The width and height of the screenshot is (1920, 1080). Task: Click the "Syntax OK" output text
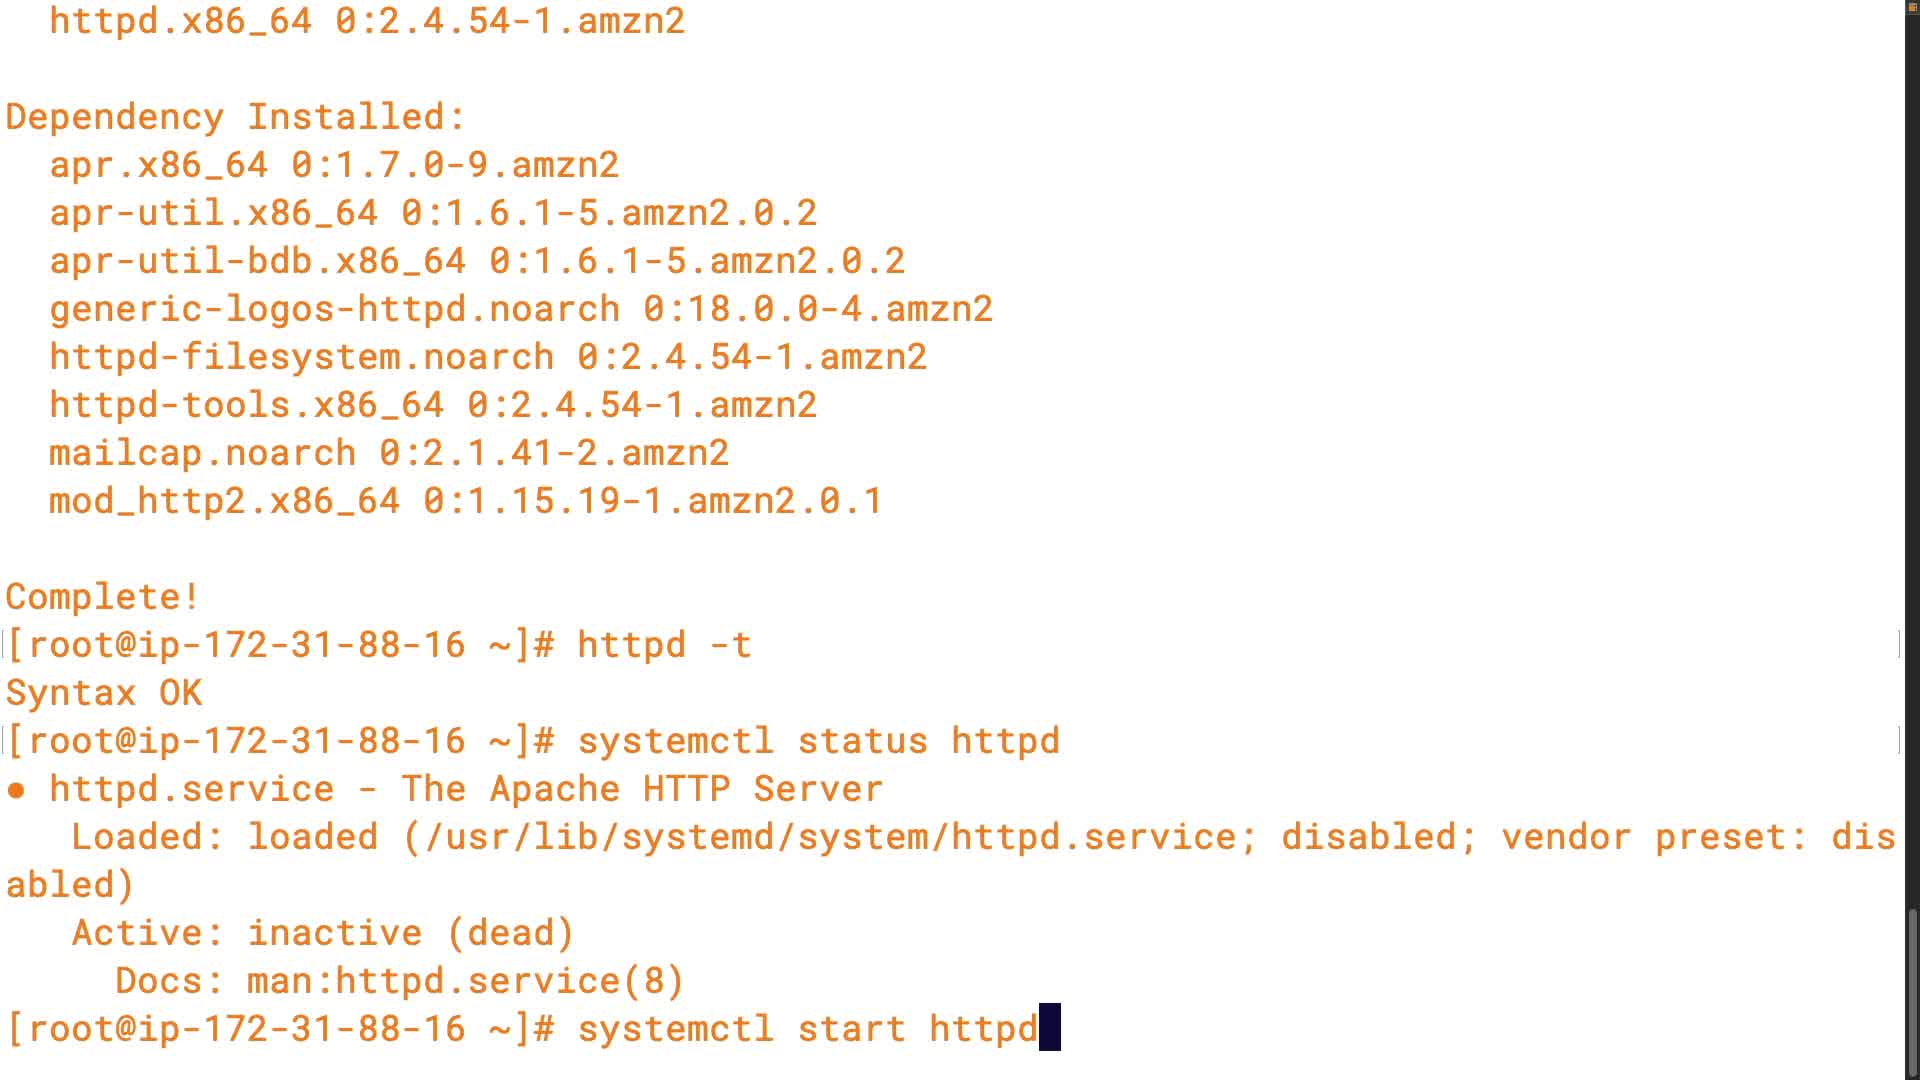[x=104, y=693]
